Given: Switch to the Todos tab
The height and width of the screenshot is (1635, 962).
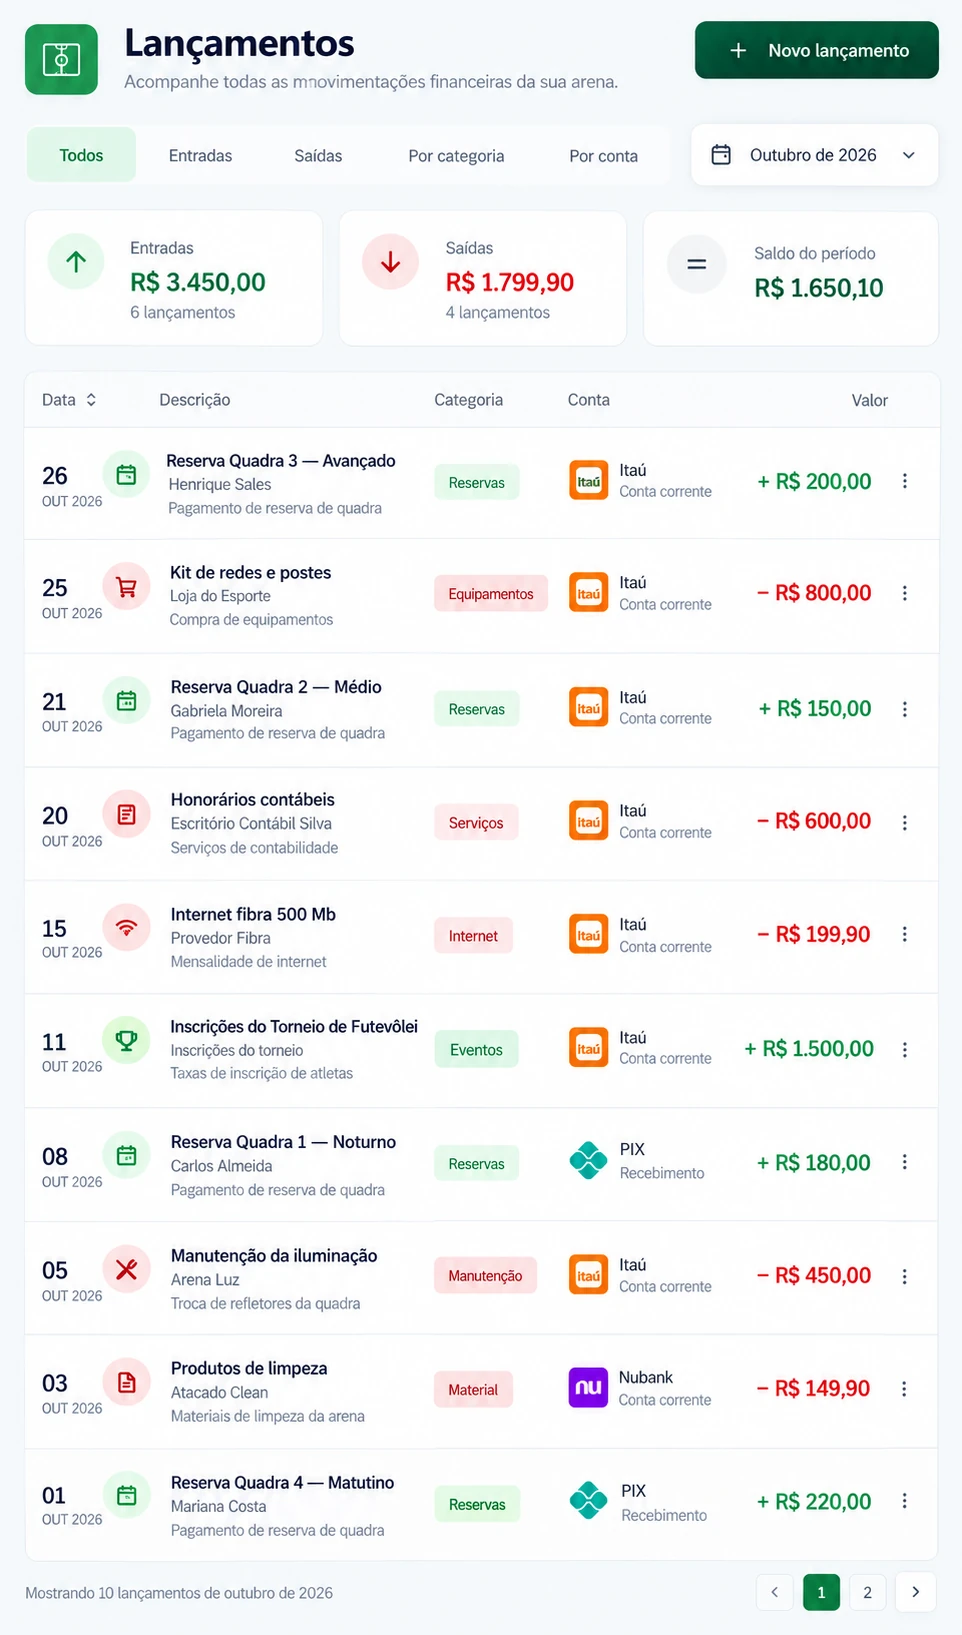Looking at the screenshot, I should (x=81, y=155).
